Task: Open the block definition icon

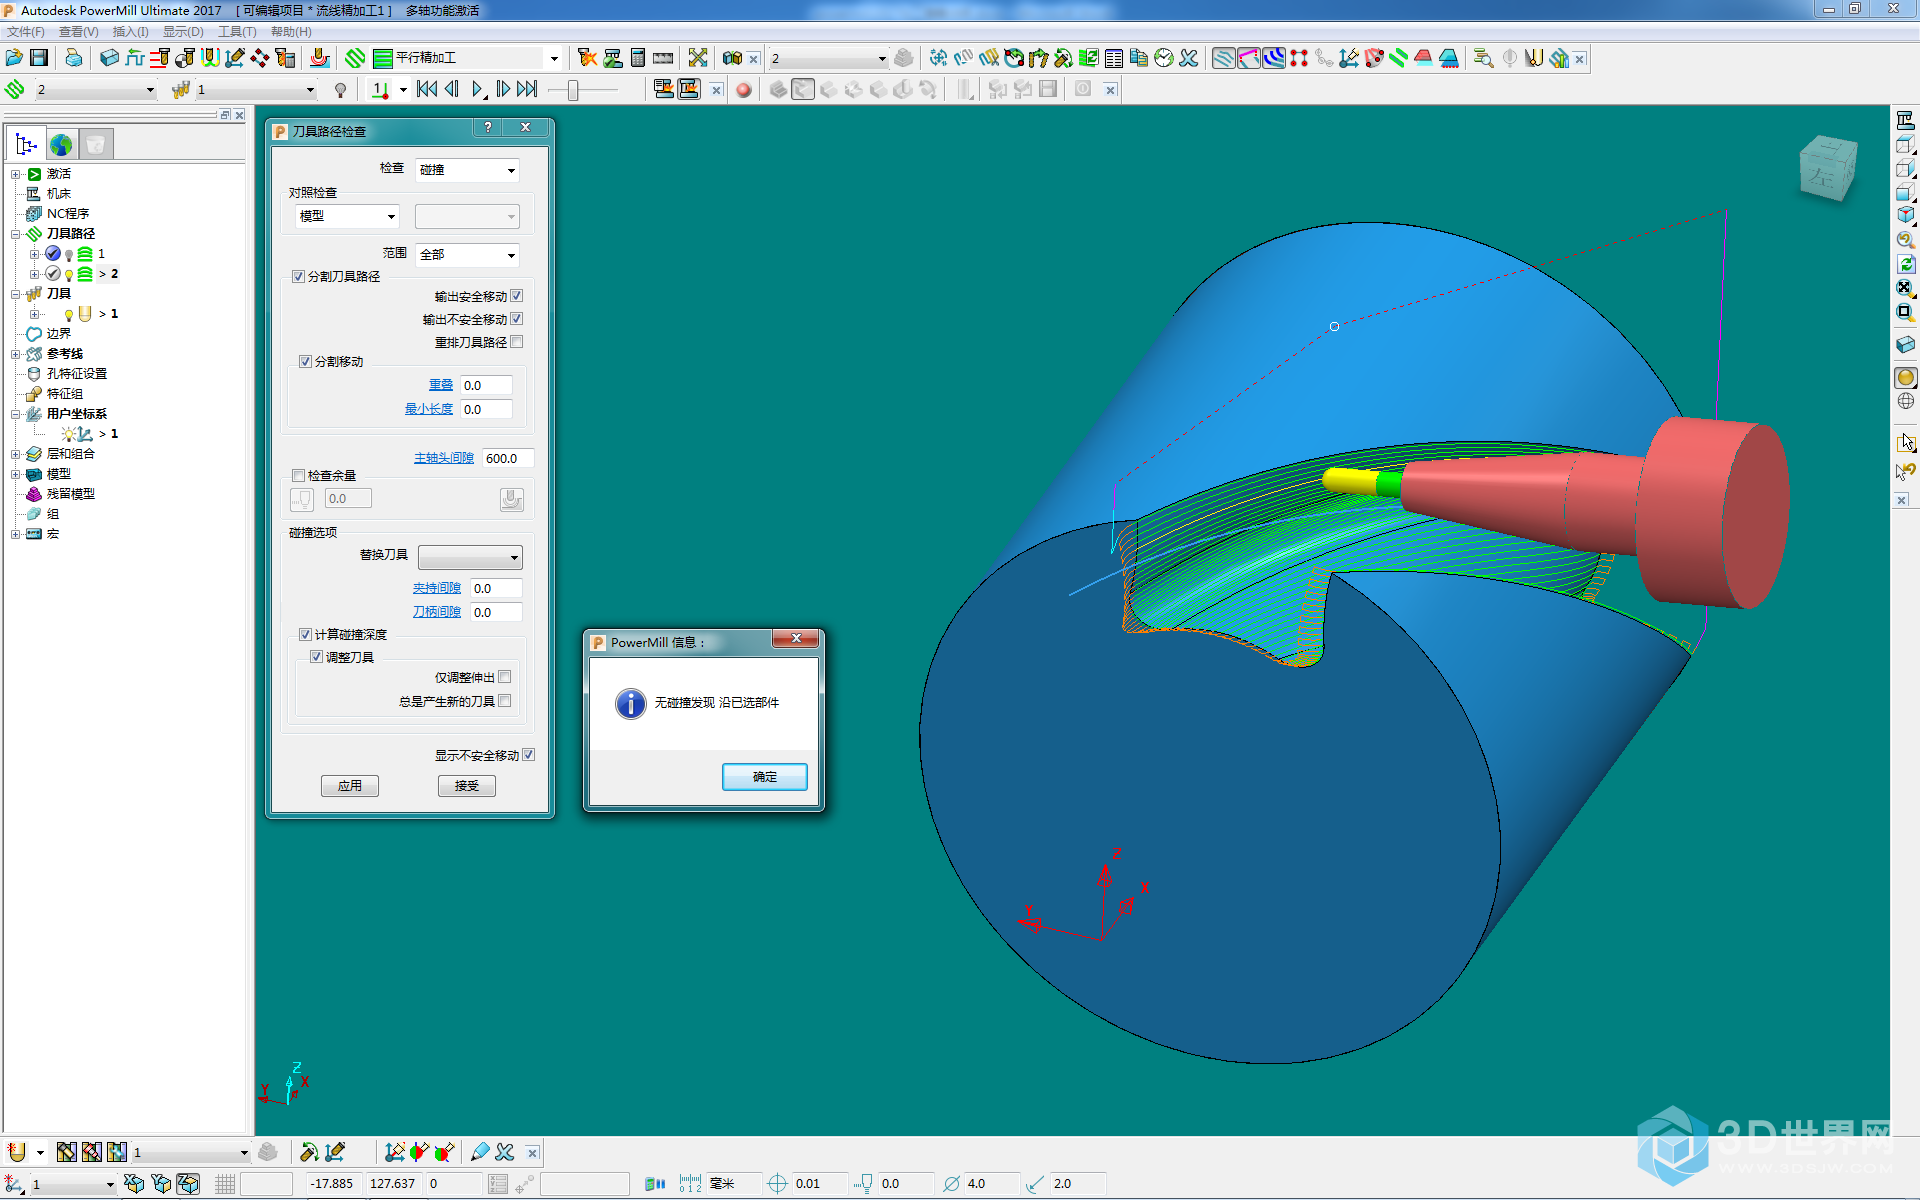Action: (x=109, y=58)
